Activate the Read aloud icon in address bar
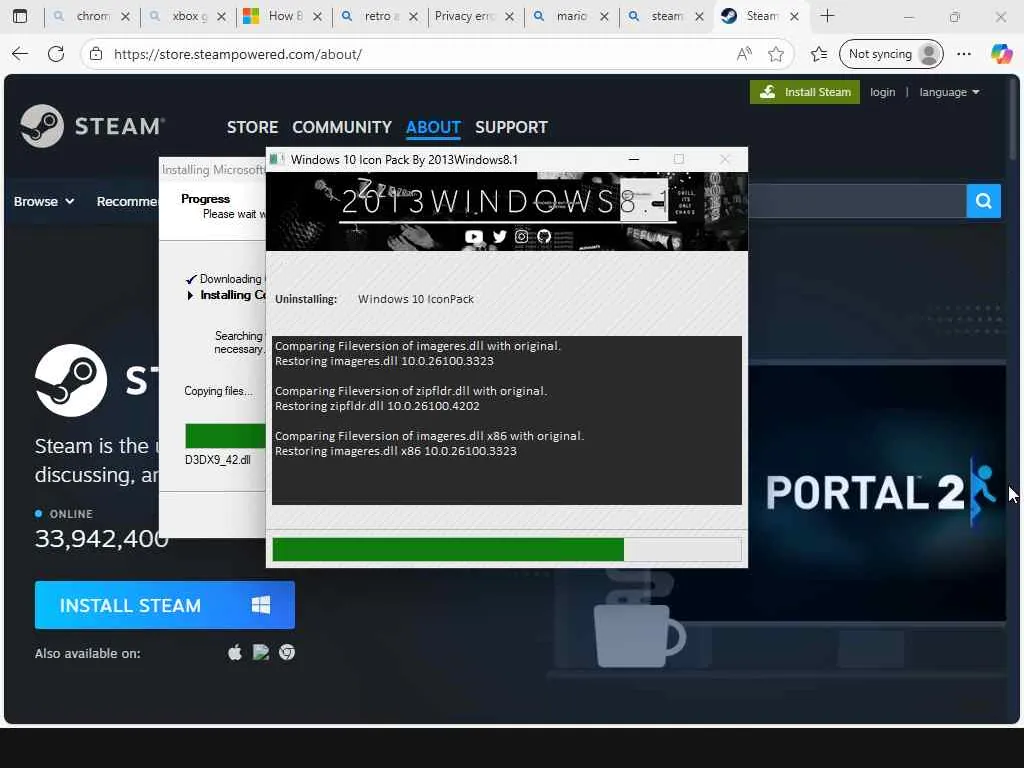The width and height of the screenshot is (1024, 768). (744, 54)
